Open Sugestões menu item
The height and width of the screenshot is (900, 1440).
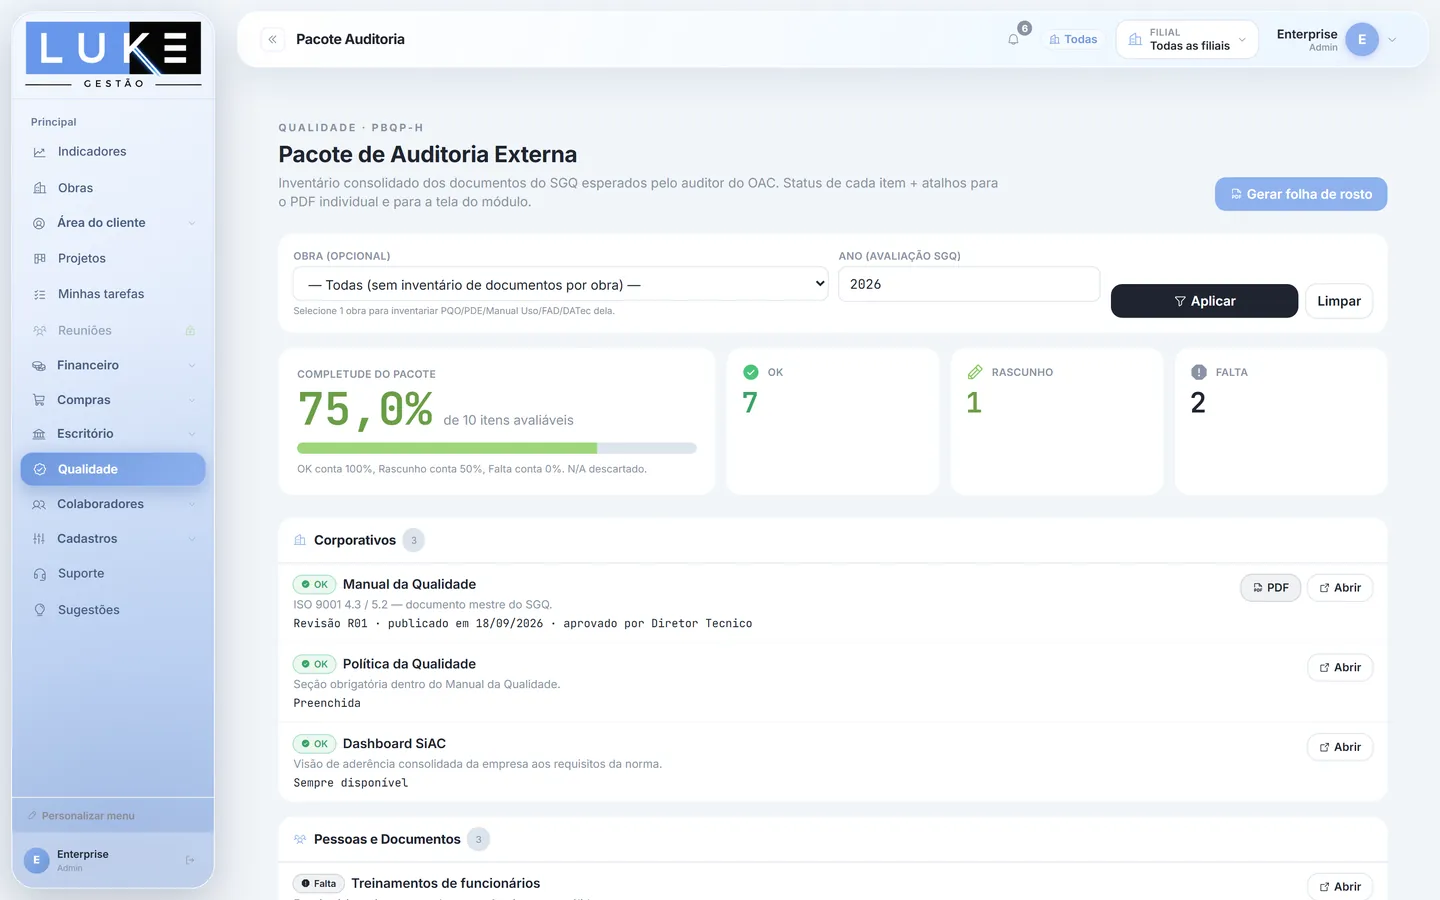tap(113, 610)
